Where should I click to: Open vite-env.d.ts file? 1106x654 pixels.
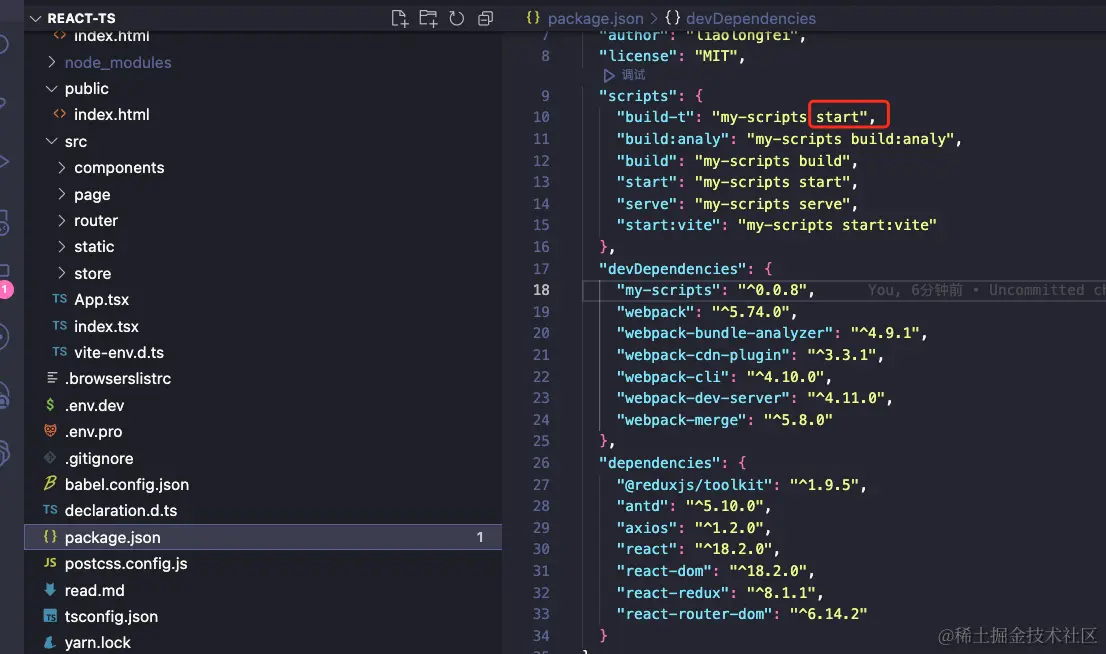click(x=118, y=353)
